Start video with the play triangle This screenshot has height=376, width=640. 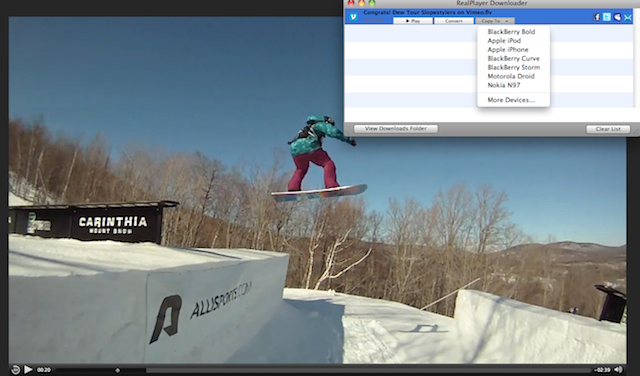28,369
